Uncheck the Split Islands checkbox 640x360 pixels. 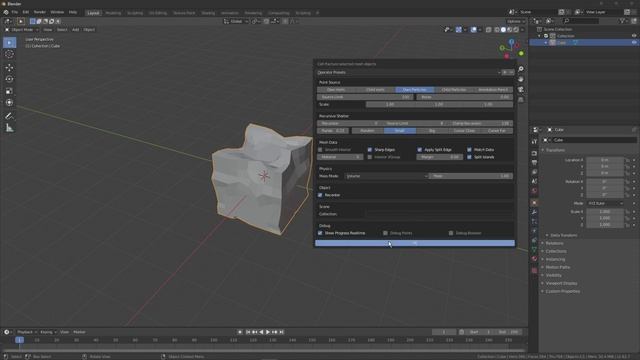point(469,157)
